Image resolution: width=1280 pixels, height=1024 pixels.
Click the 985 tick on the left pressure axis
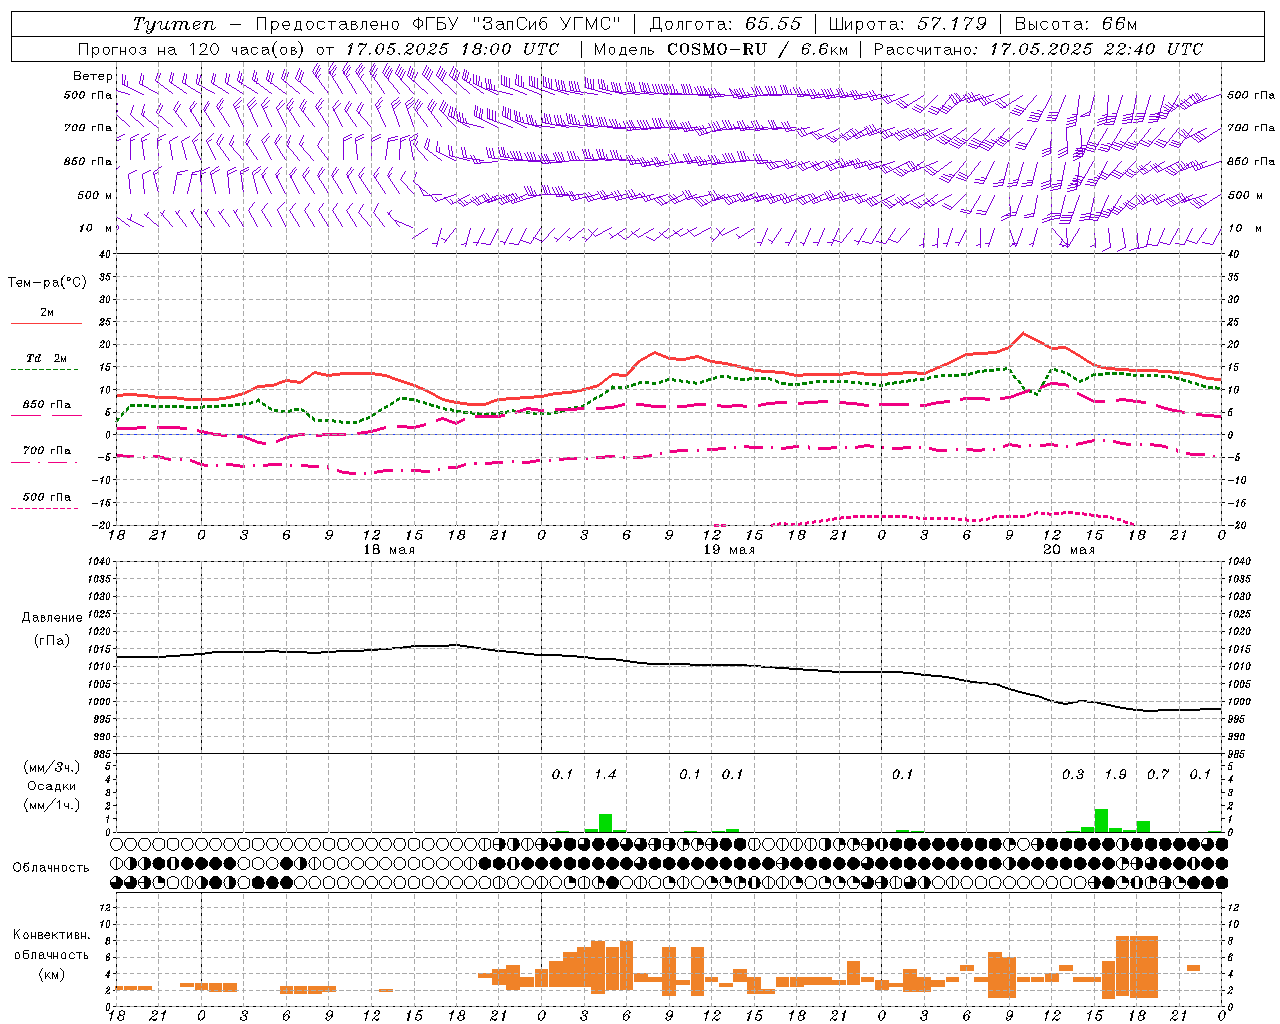pos(104,754)
